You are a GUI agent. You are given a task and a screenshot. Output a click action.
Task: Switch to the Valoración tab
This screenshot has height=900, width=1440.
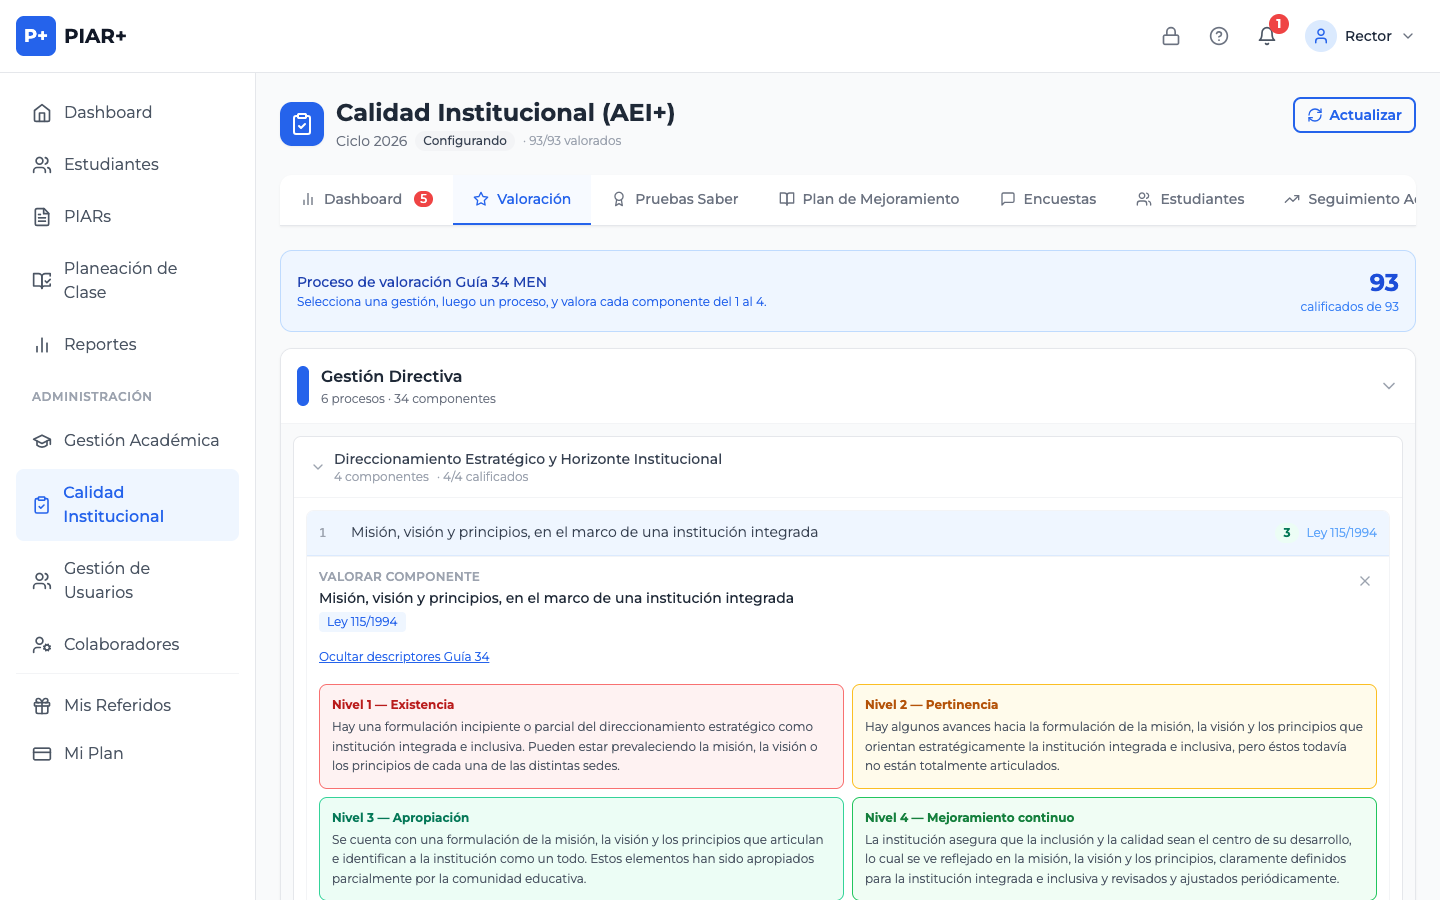click(x=522, y=199)
